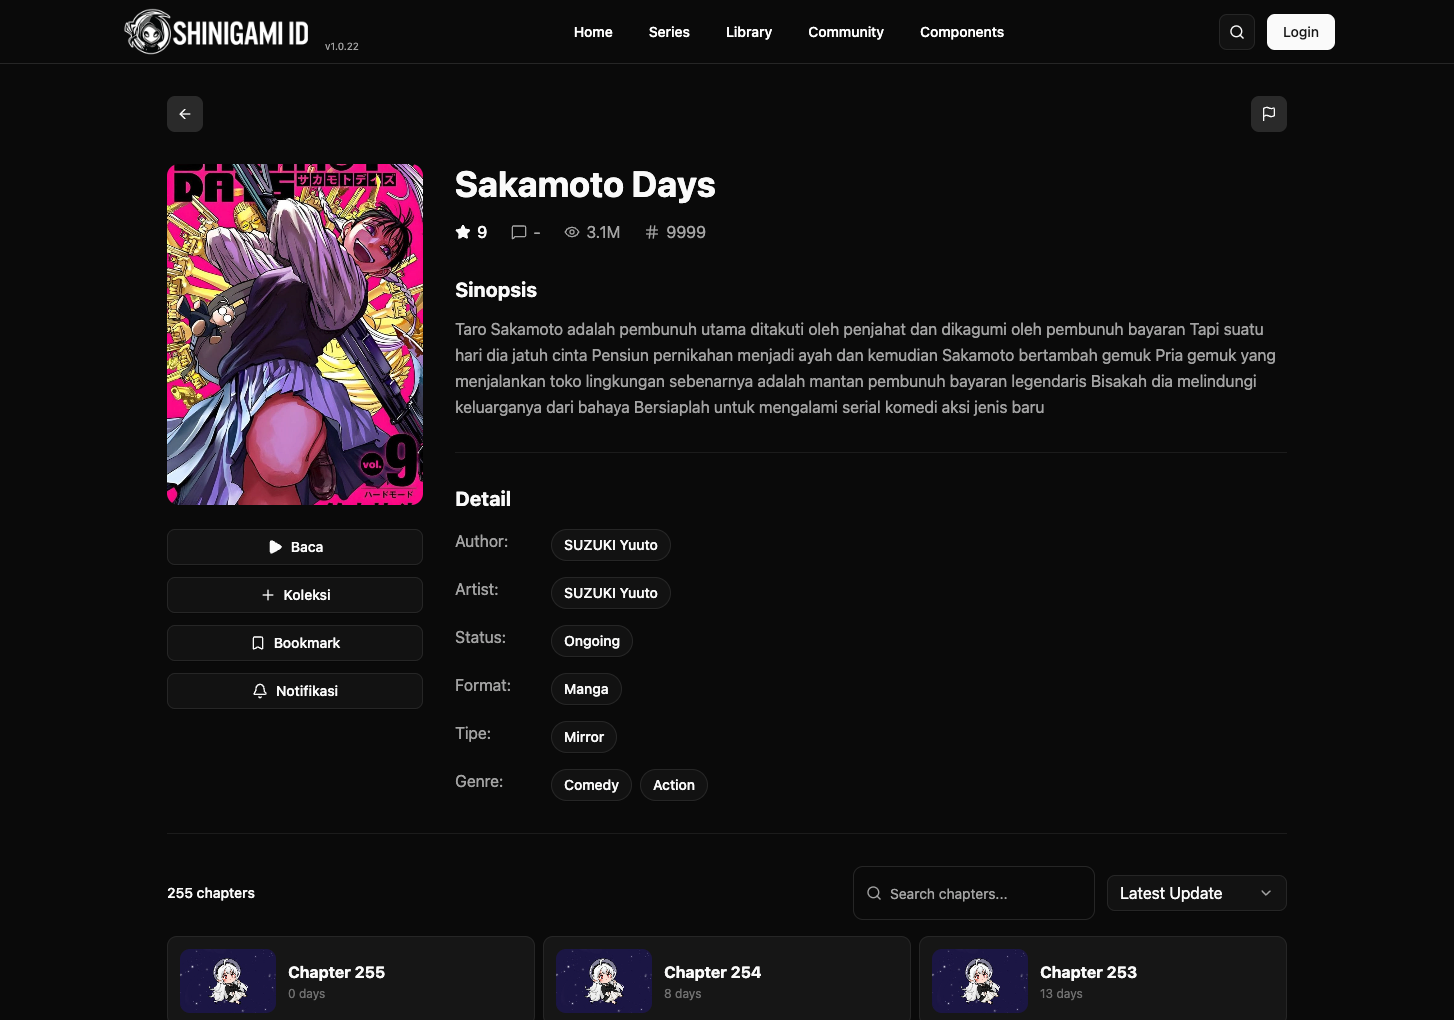Screen dimensions: 1454x1020
Task: Start reading with Baca button
Action: (295, 547)
